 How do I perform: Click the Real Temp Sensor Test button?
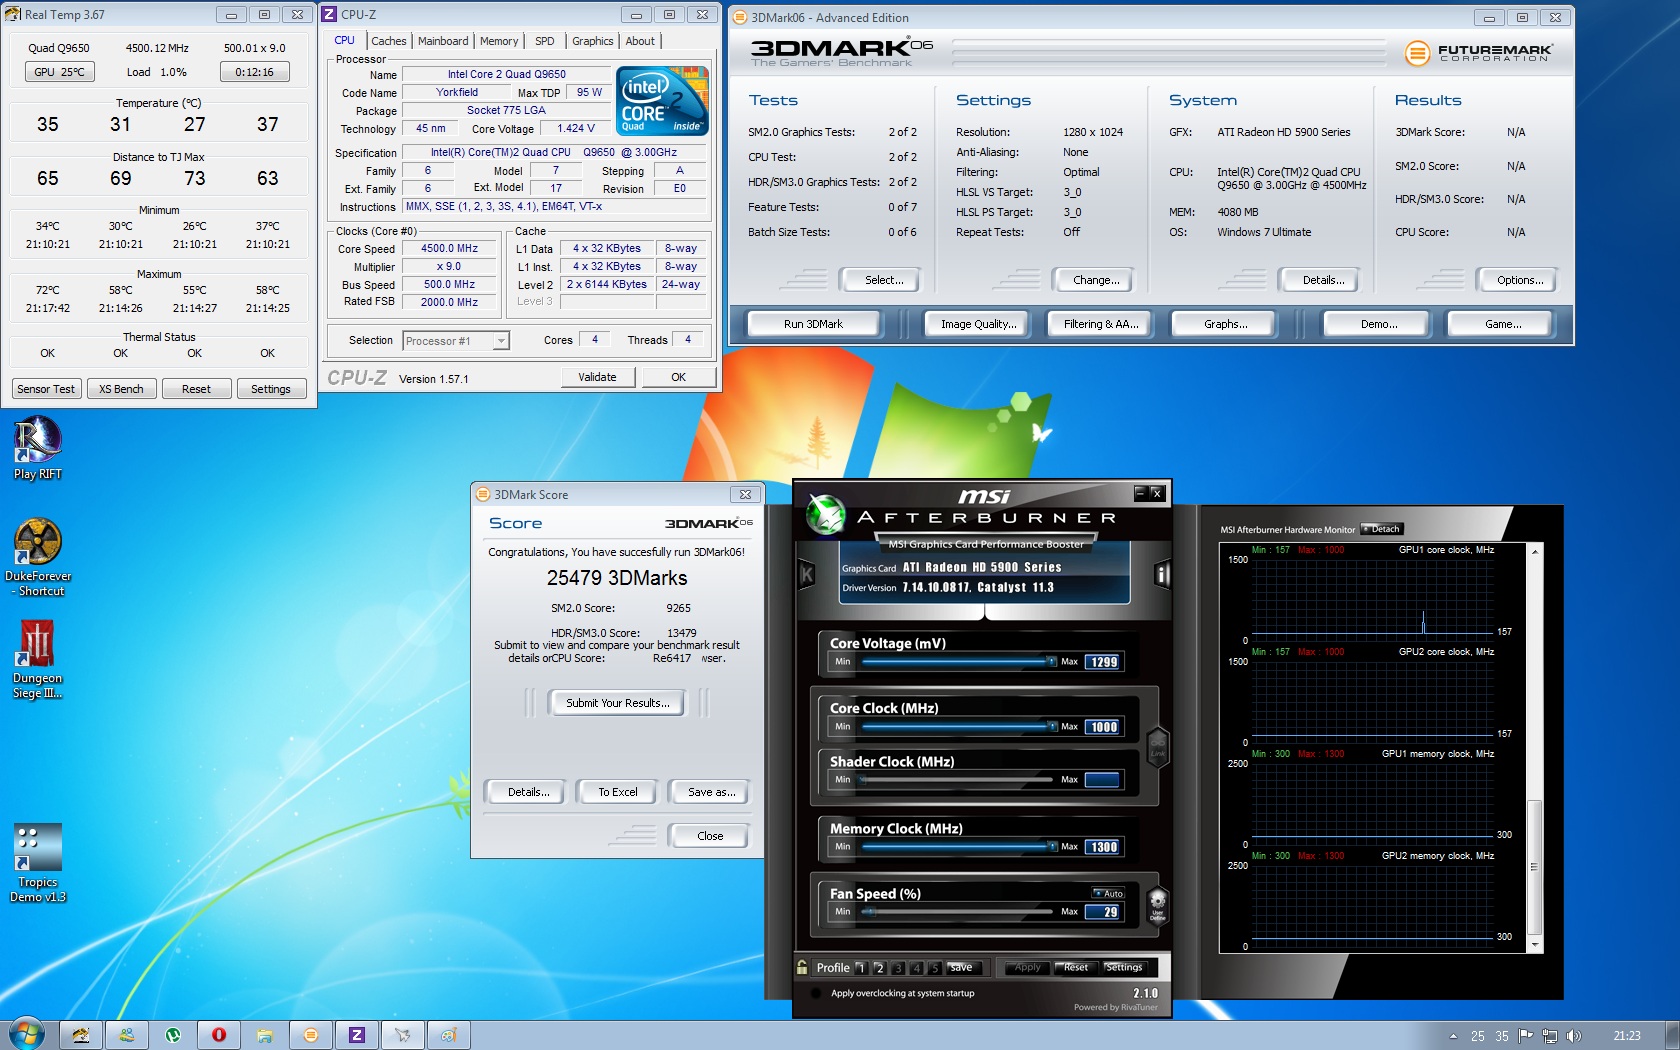[46, 389]
